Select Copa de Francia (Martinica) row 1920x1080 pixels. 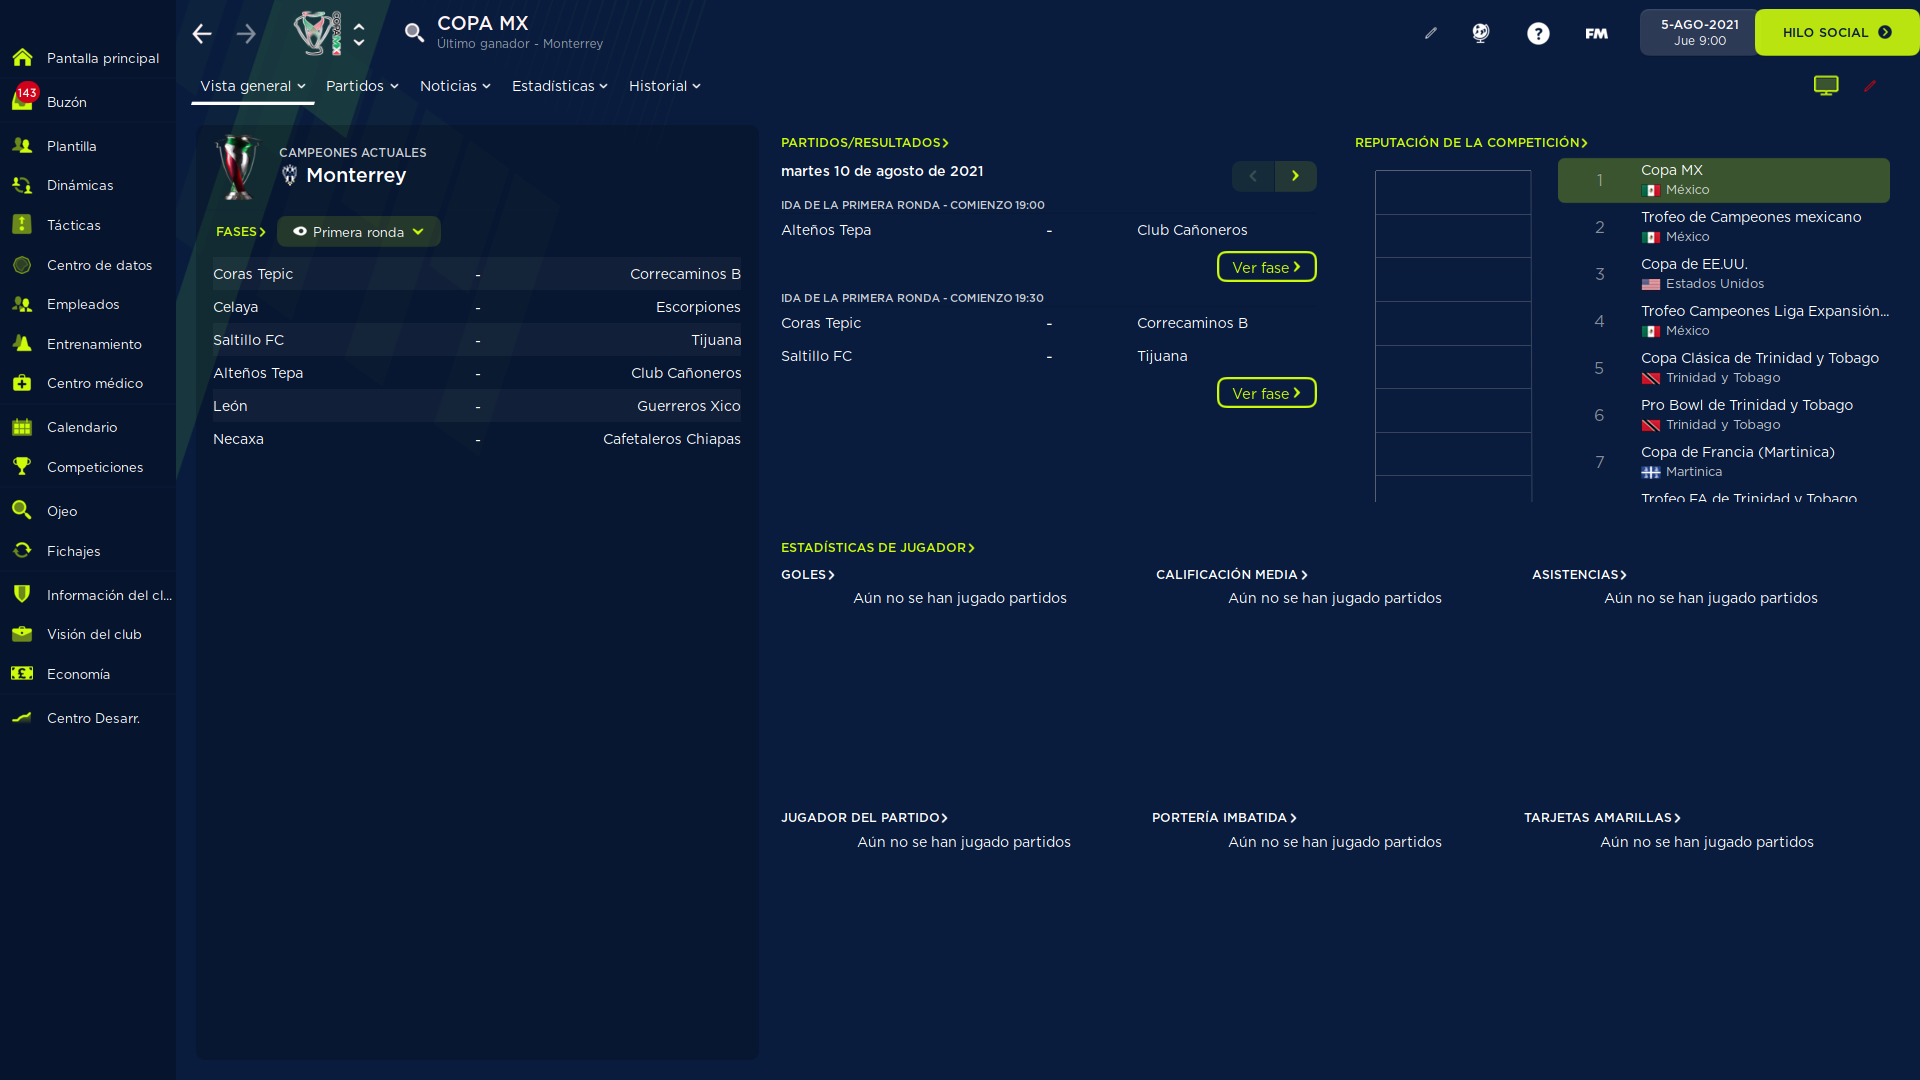1724,462
